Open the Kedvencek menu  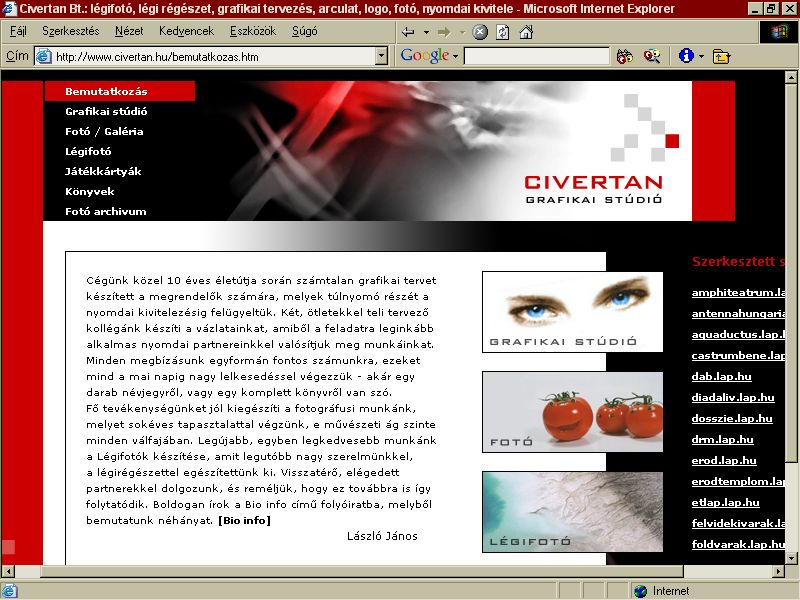coord(186,31)
